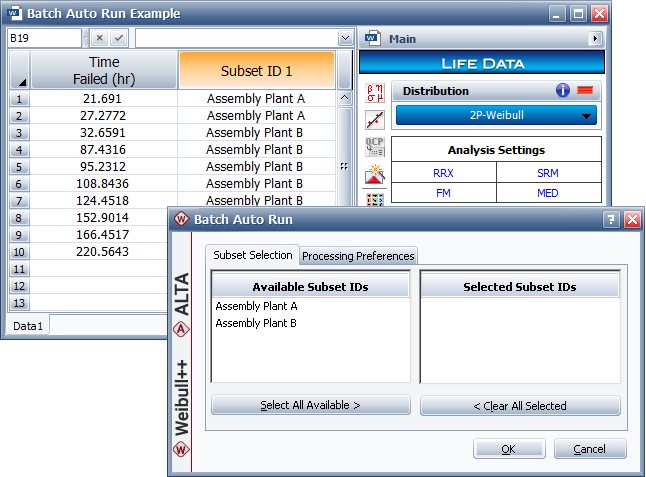Click the red bars icon beside Distribution

pos(586,91)
